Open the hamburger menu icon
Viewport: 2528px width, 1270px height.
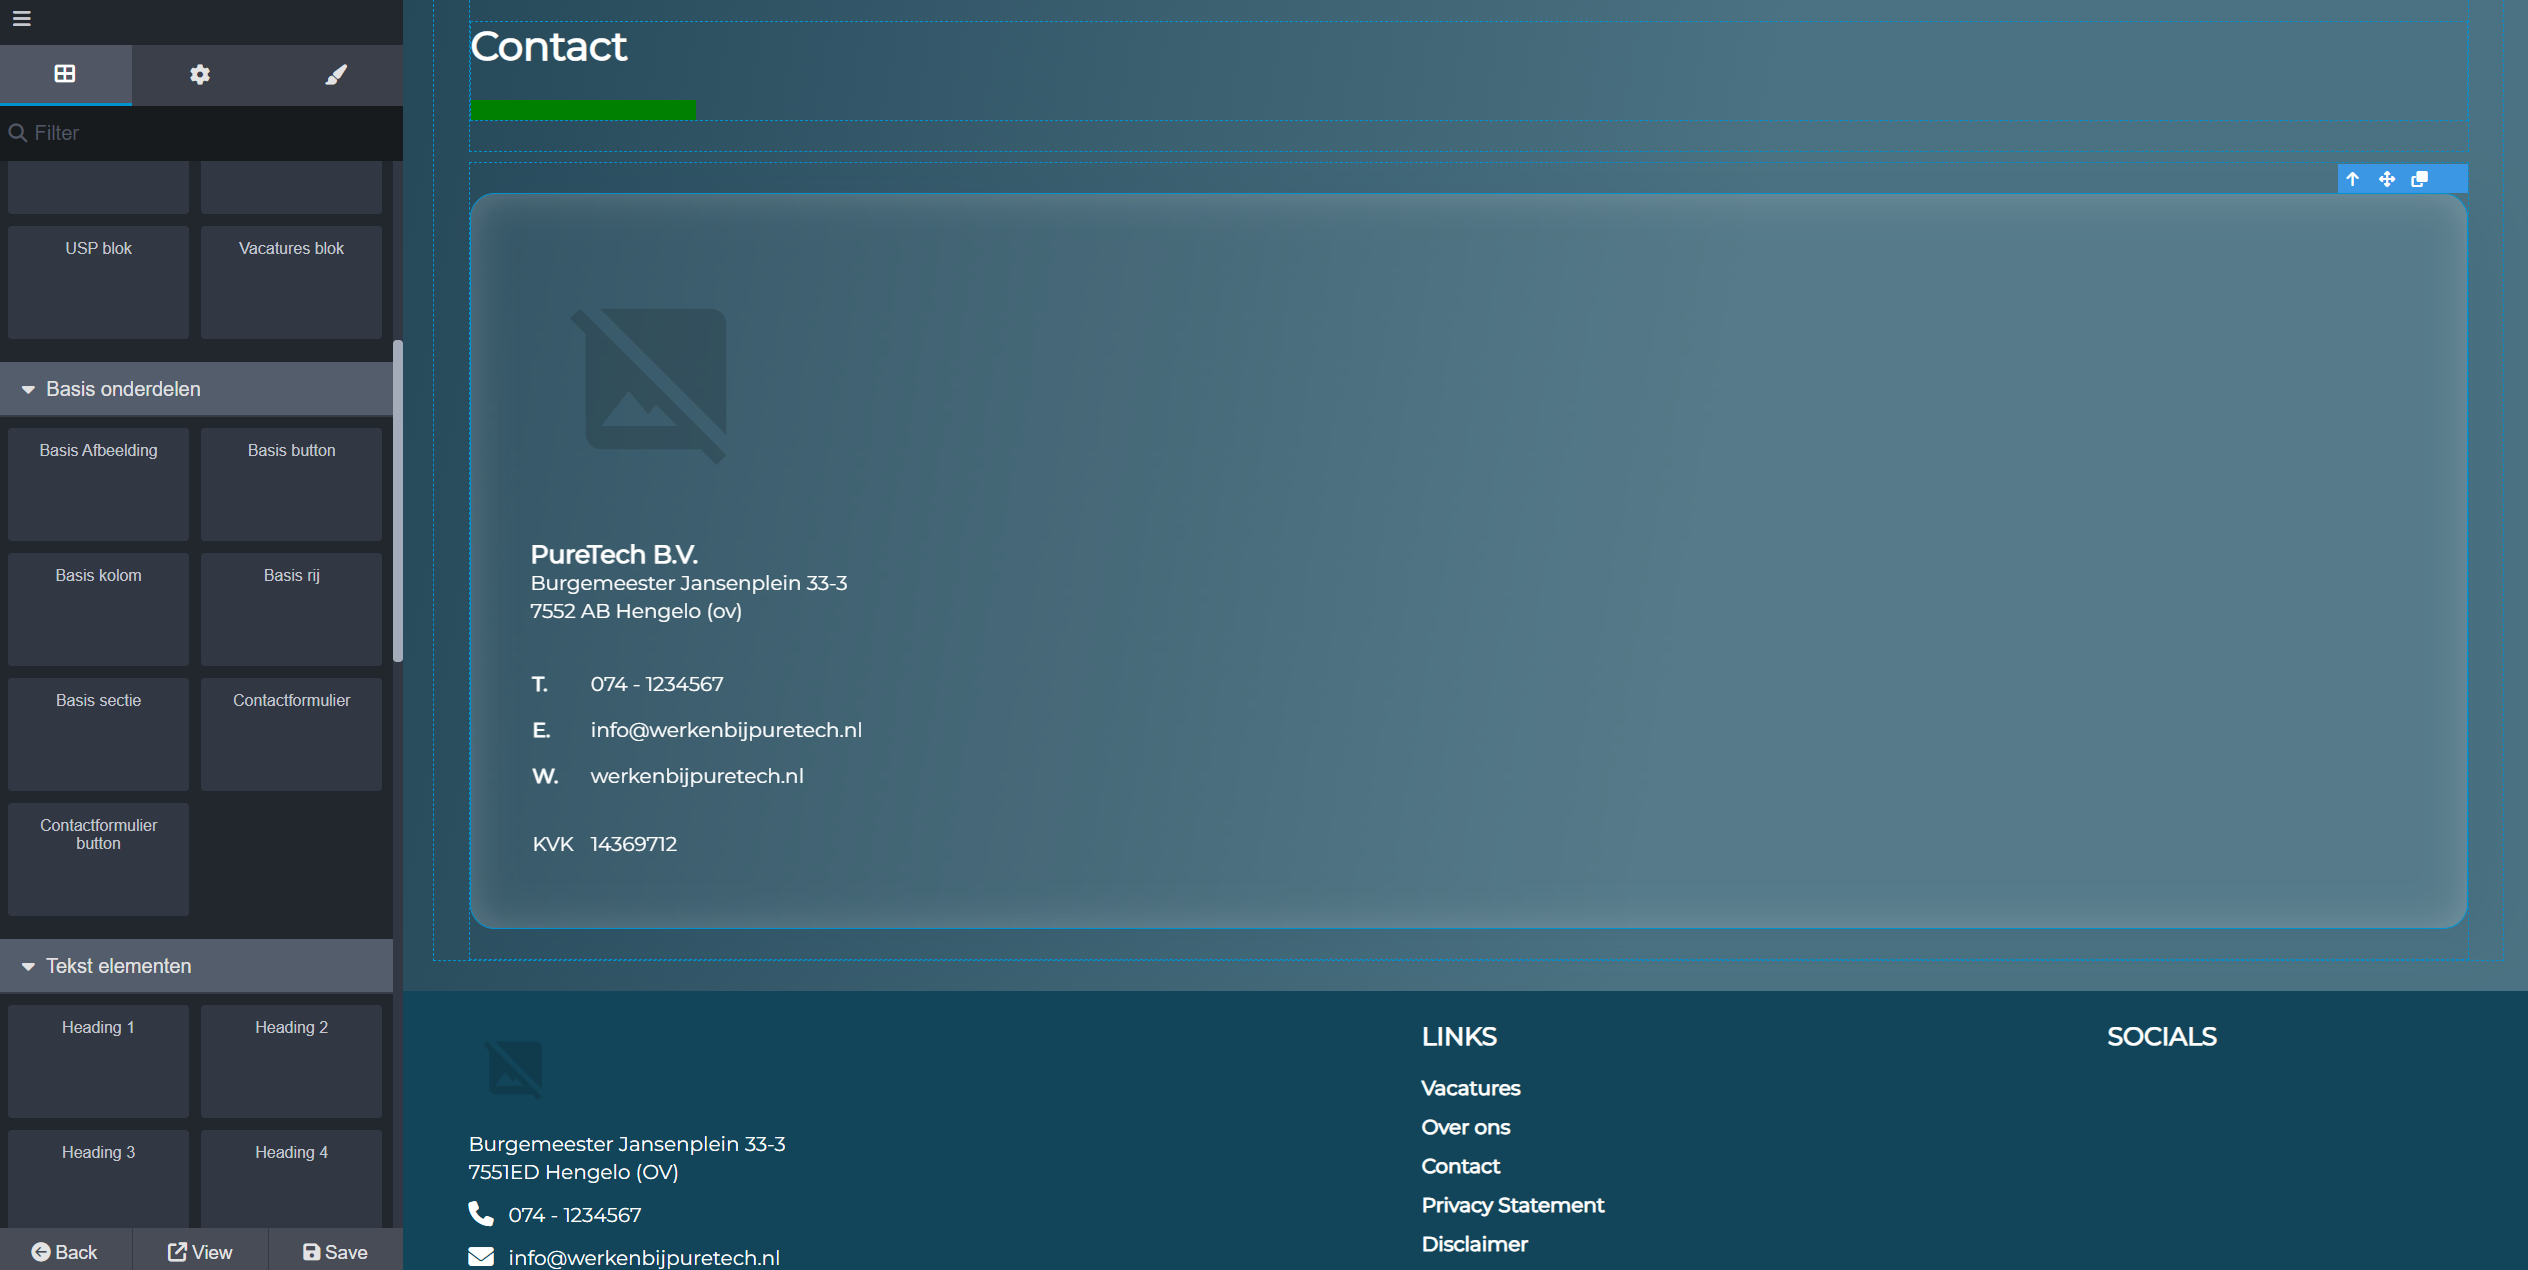click(x=21, y=19)
